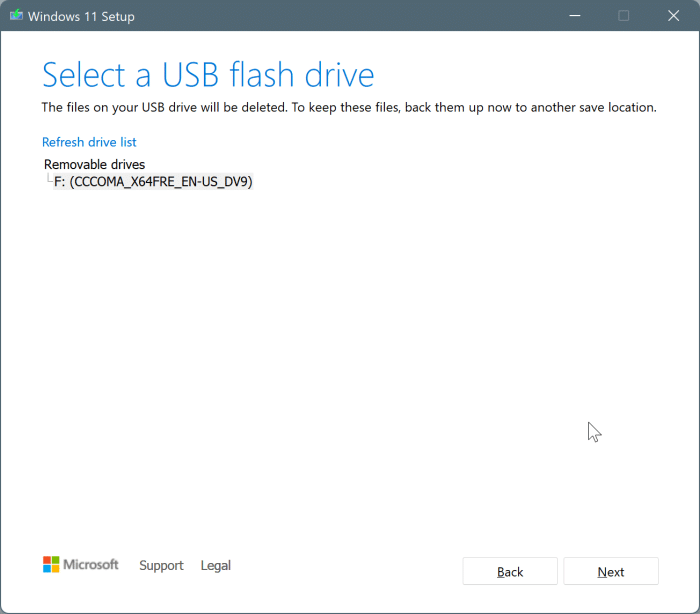This screenshot has width=700, height=614.
Task: Select the F: (CCCOMA_X64FRE_EN-US_DV9) drive
Action: [x=153, y=182]
